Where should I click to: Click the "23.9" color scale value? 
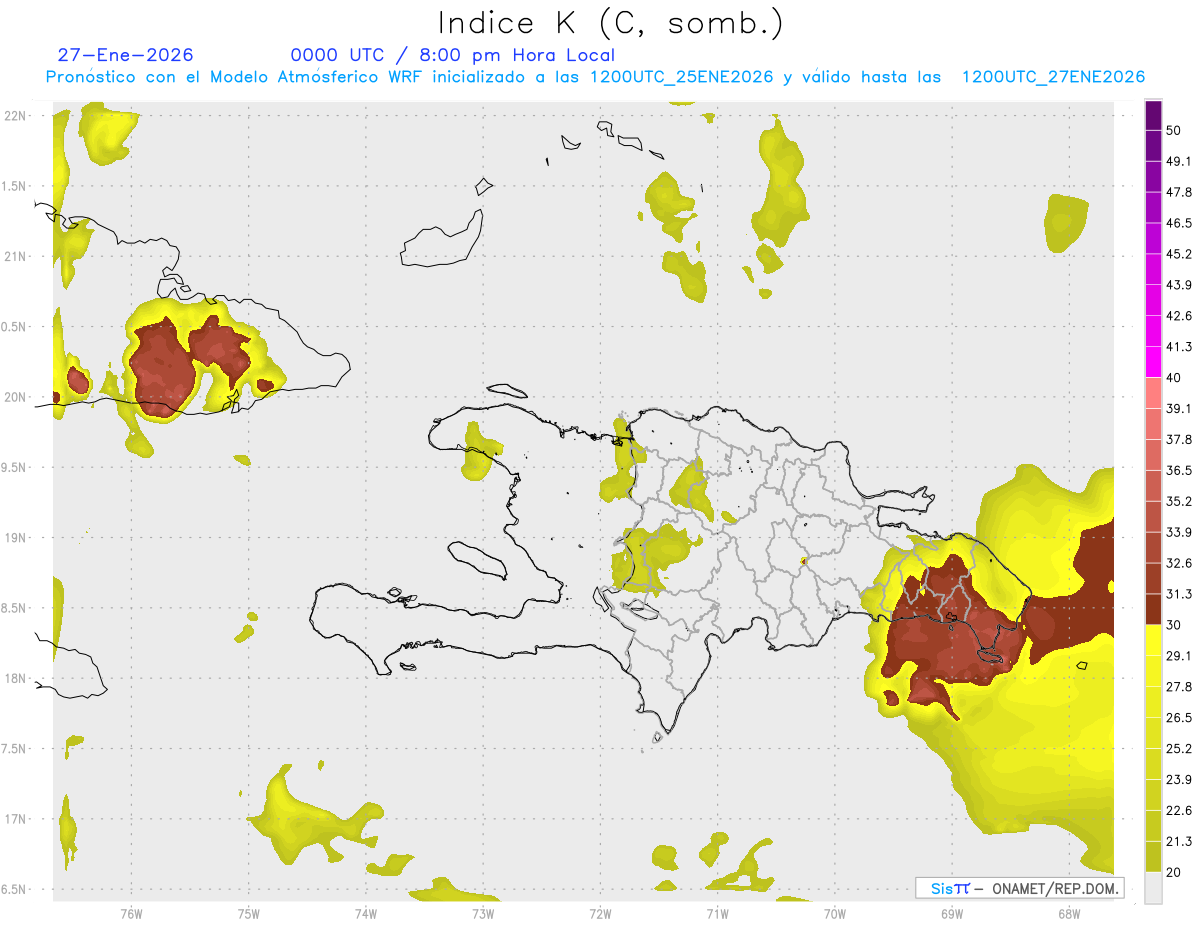pyautogui.click(x=1179, y=780)
